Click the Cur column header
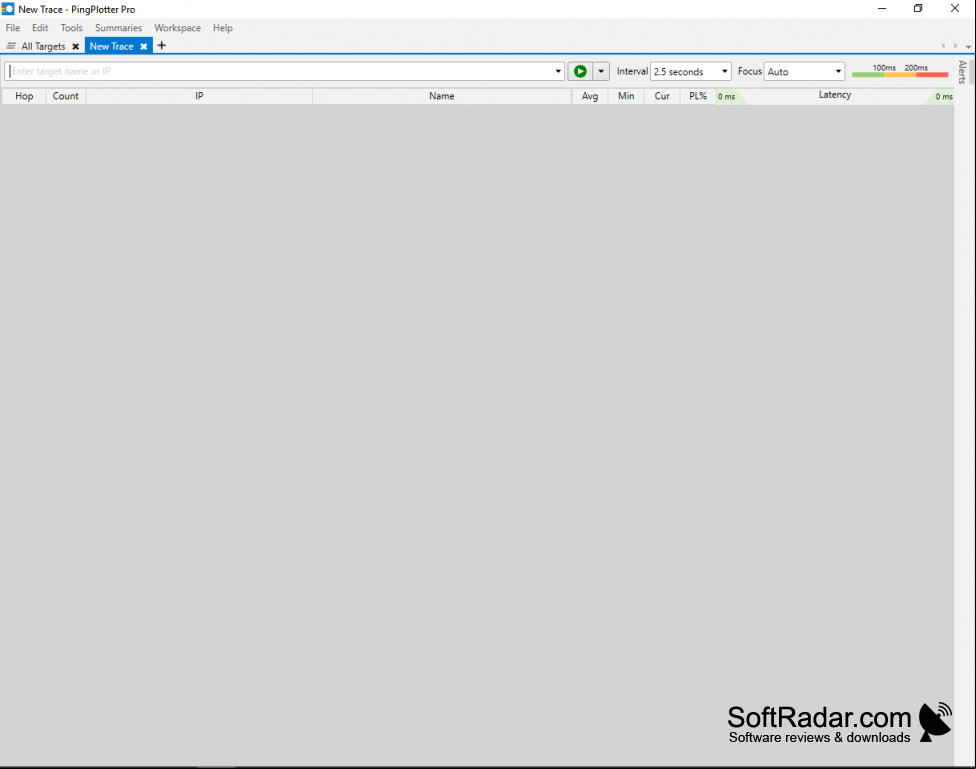The height and width of the screenshot is (769, 976). [662, 96]
